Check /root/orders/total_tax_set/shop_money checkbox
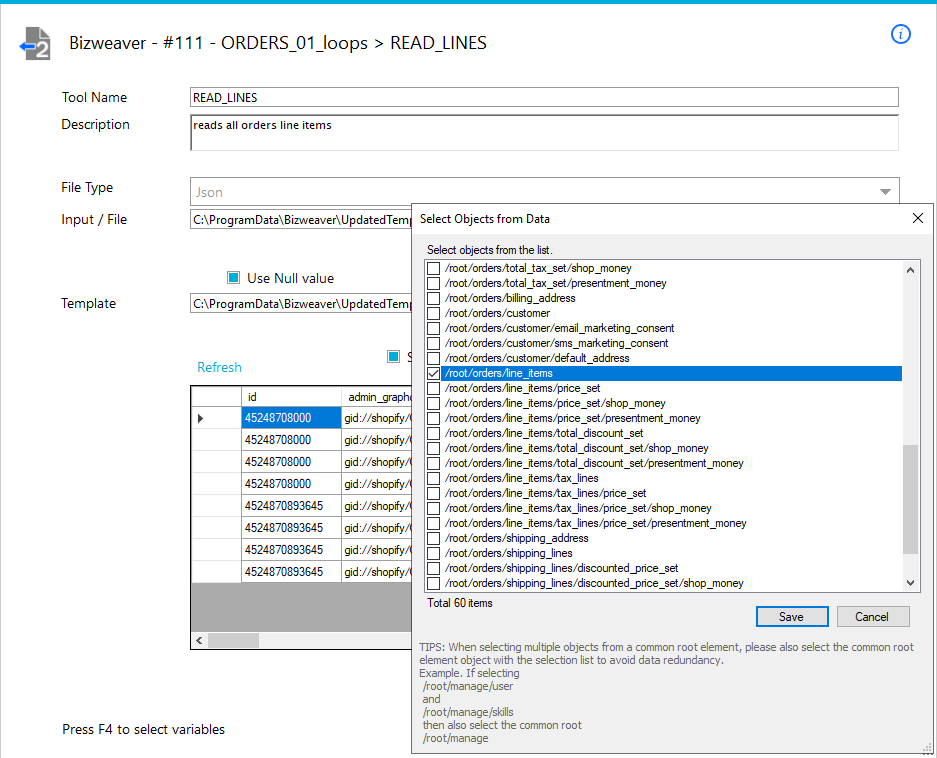The height and width of the screenshot is (758, 937). 434,268
